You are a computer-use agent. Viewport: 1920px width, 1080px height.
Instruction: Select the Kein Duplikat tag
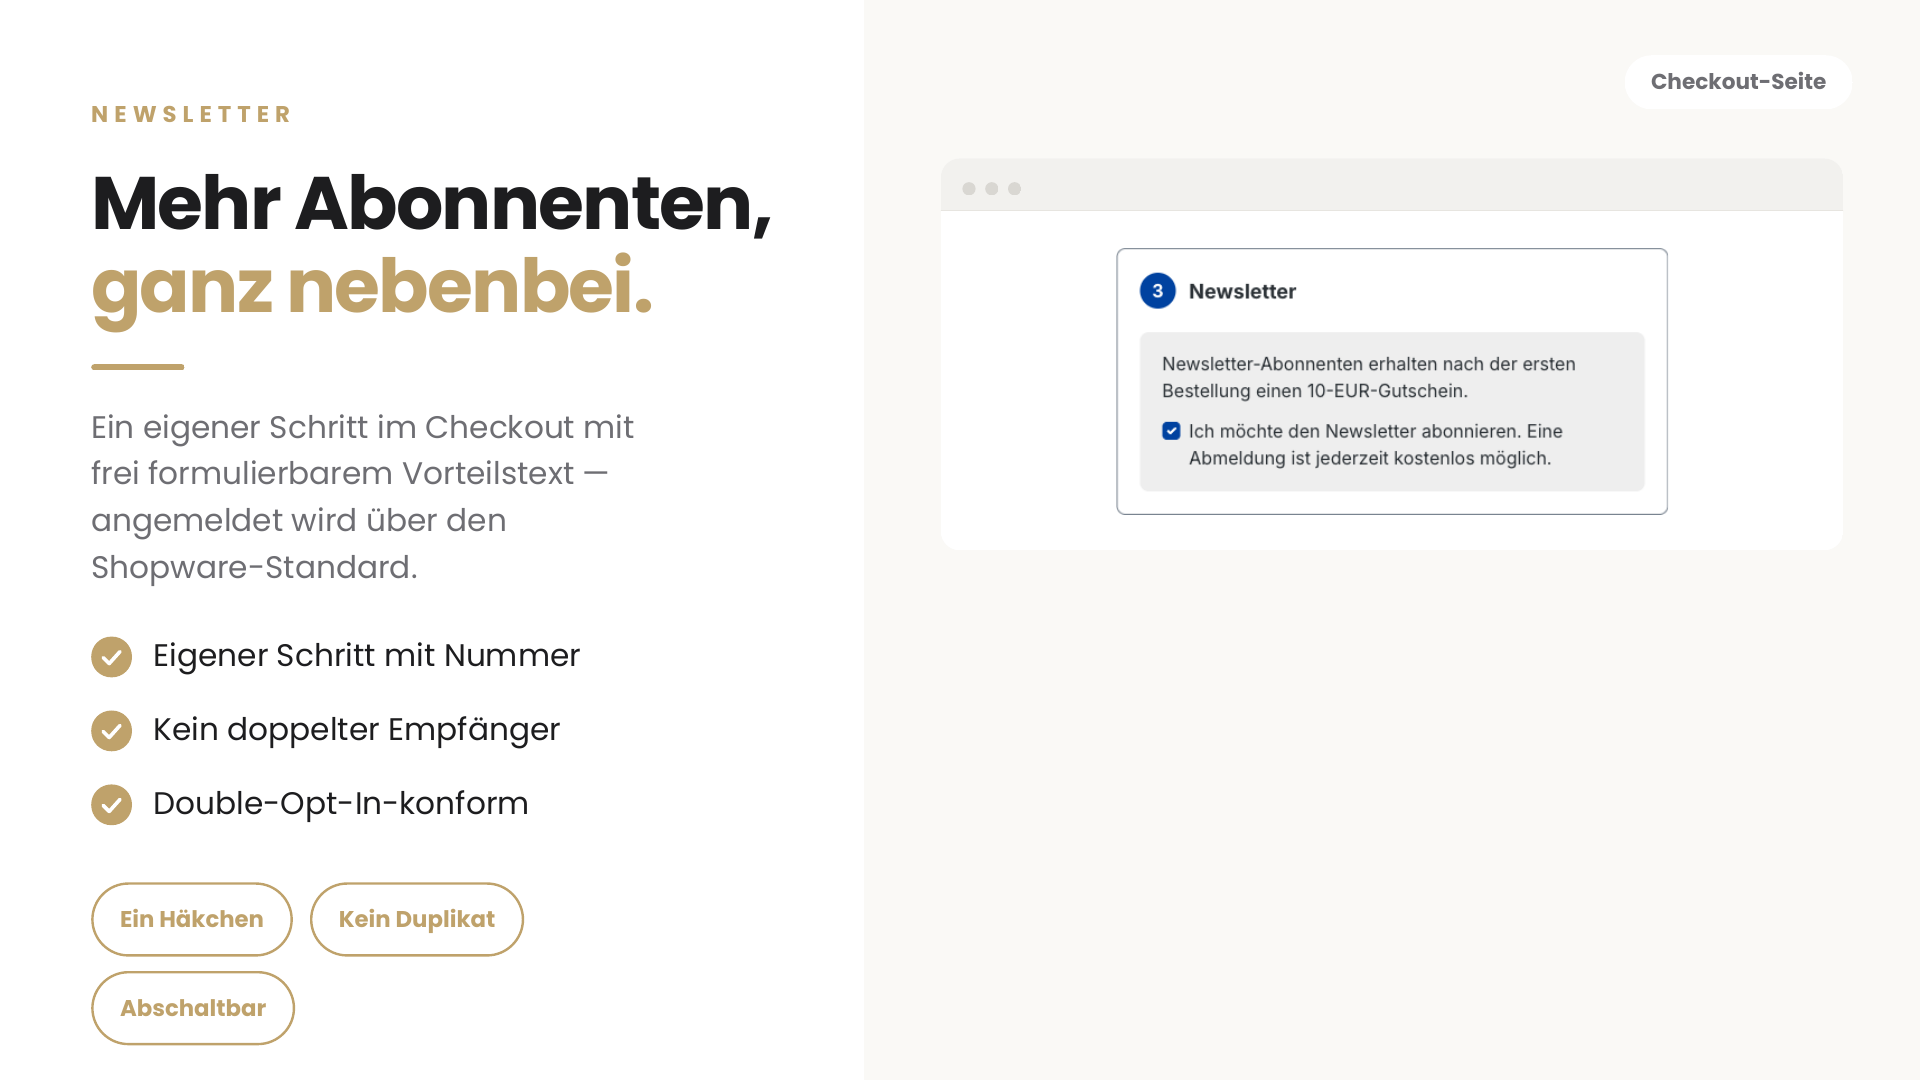(x=417, y=919)
